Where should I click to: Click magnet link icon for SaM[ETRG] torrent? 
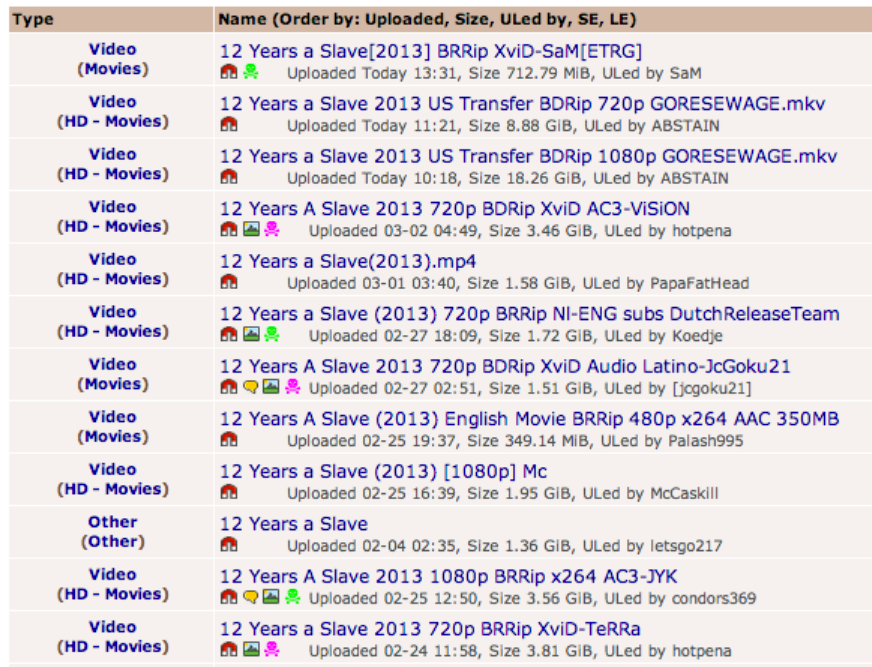pyautogui.click(x=229, y=72)
